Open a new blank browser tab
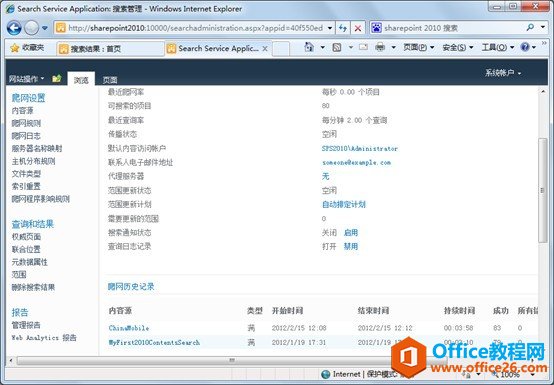 click(281, 49)
